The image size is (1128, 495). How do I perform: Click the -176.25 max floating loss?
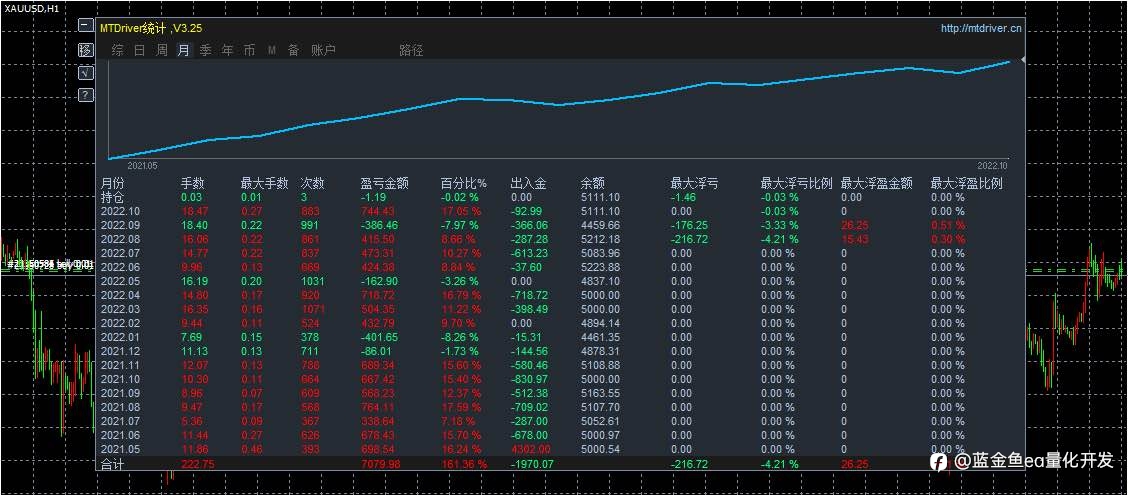tap(689, 224)
